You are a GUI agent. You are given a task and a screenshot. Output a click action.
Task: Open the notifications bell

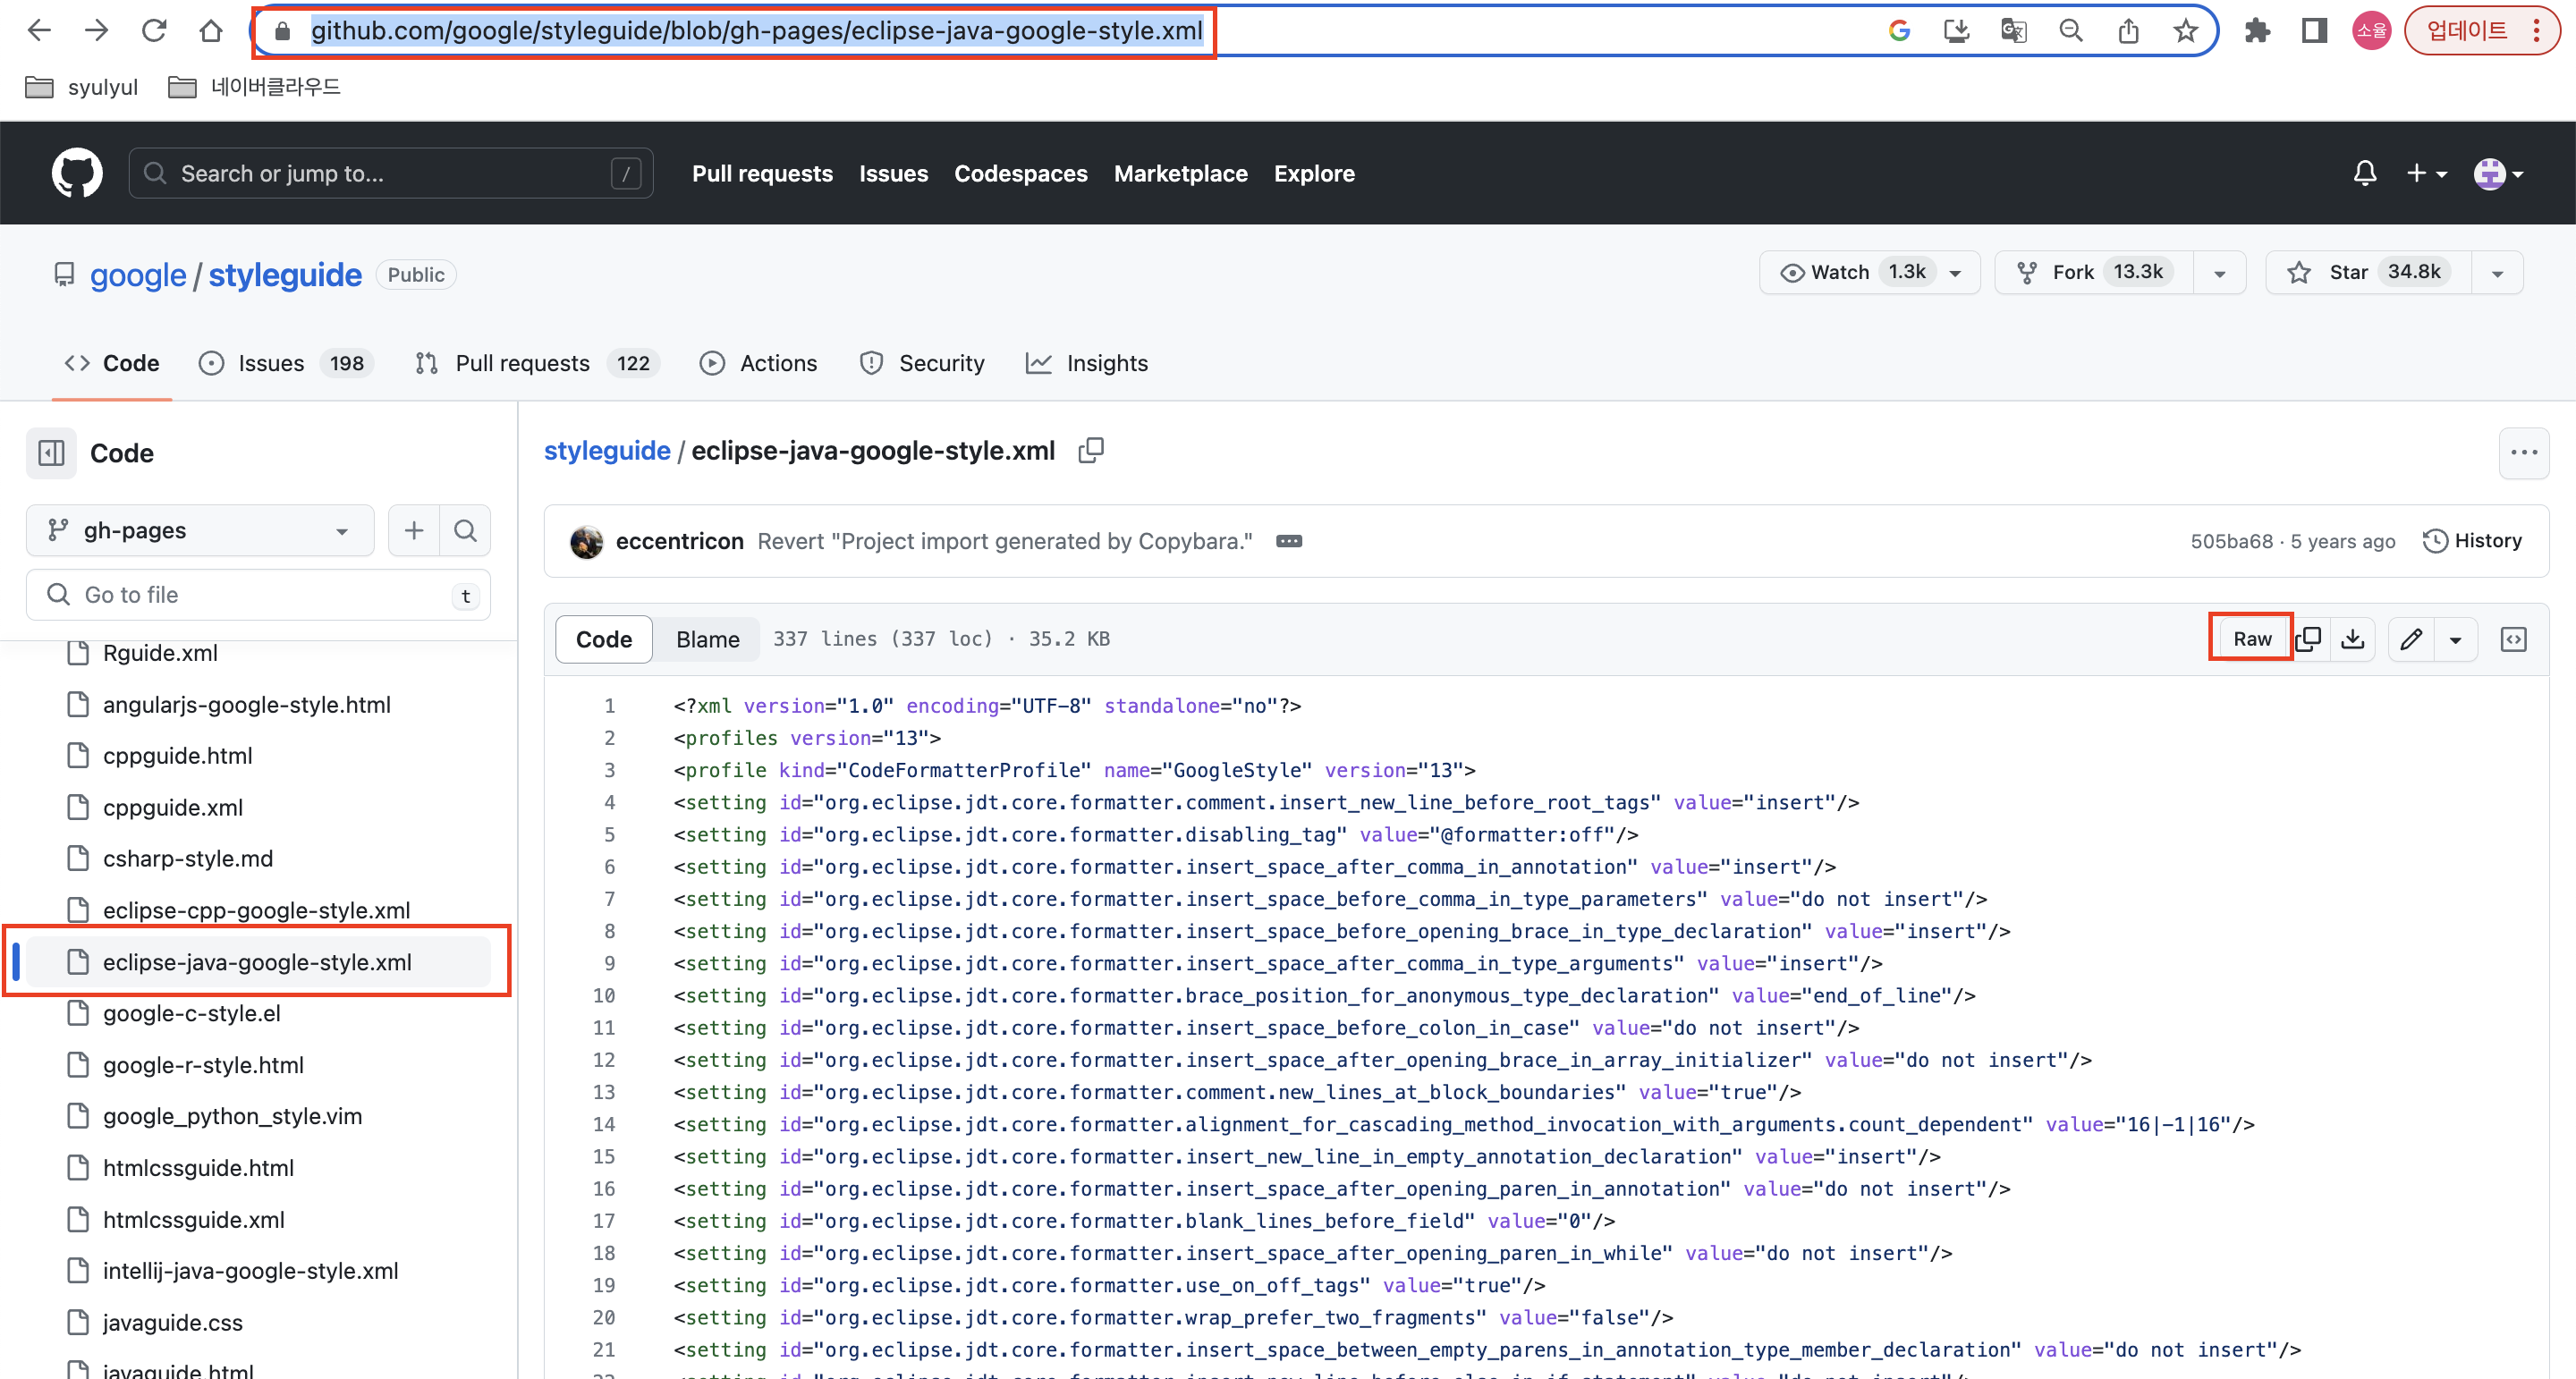(2364, 173)
